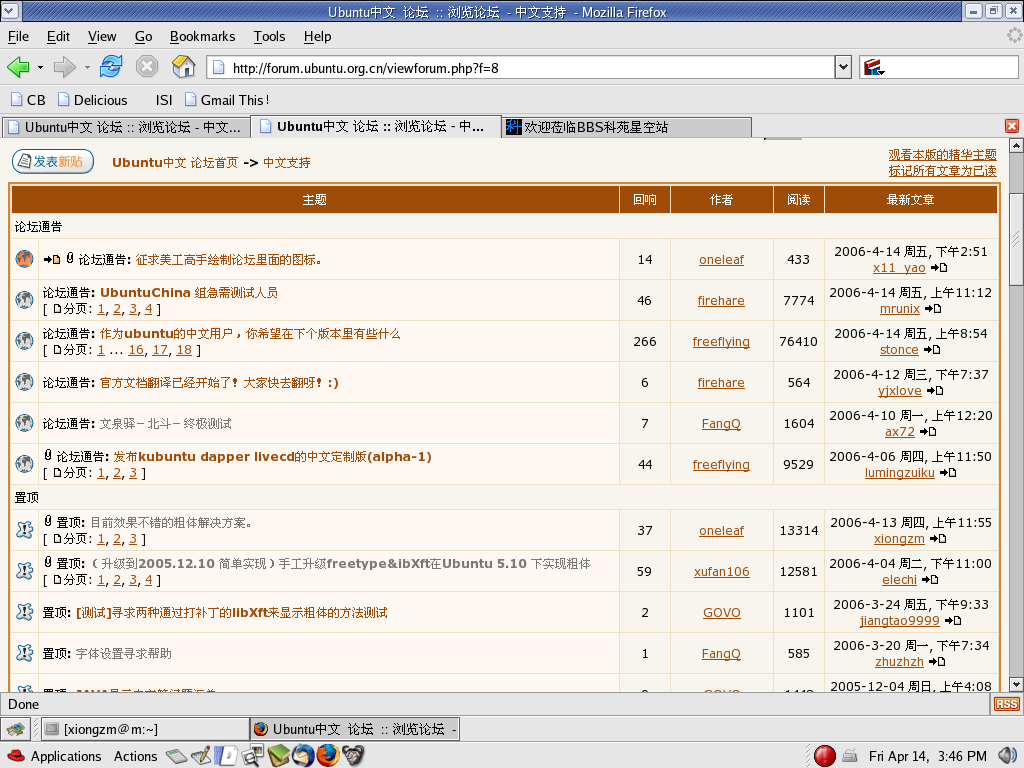Image resolution: width=1024 pixels, height=768 pixels.
Task: Click the Stop loading toolbar icon
Action: 147,67
